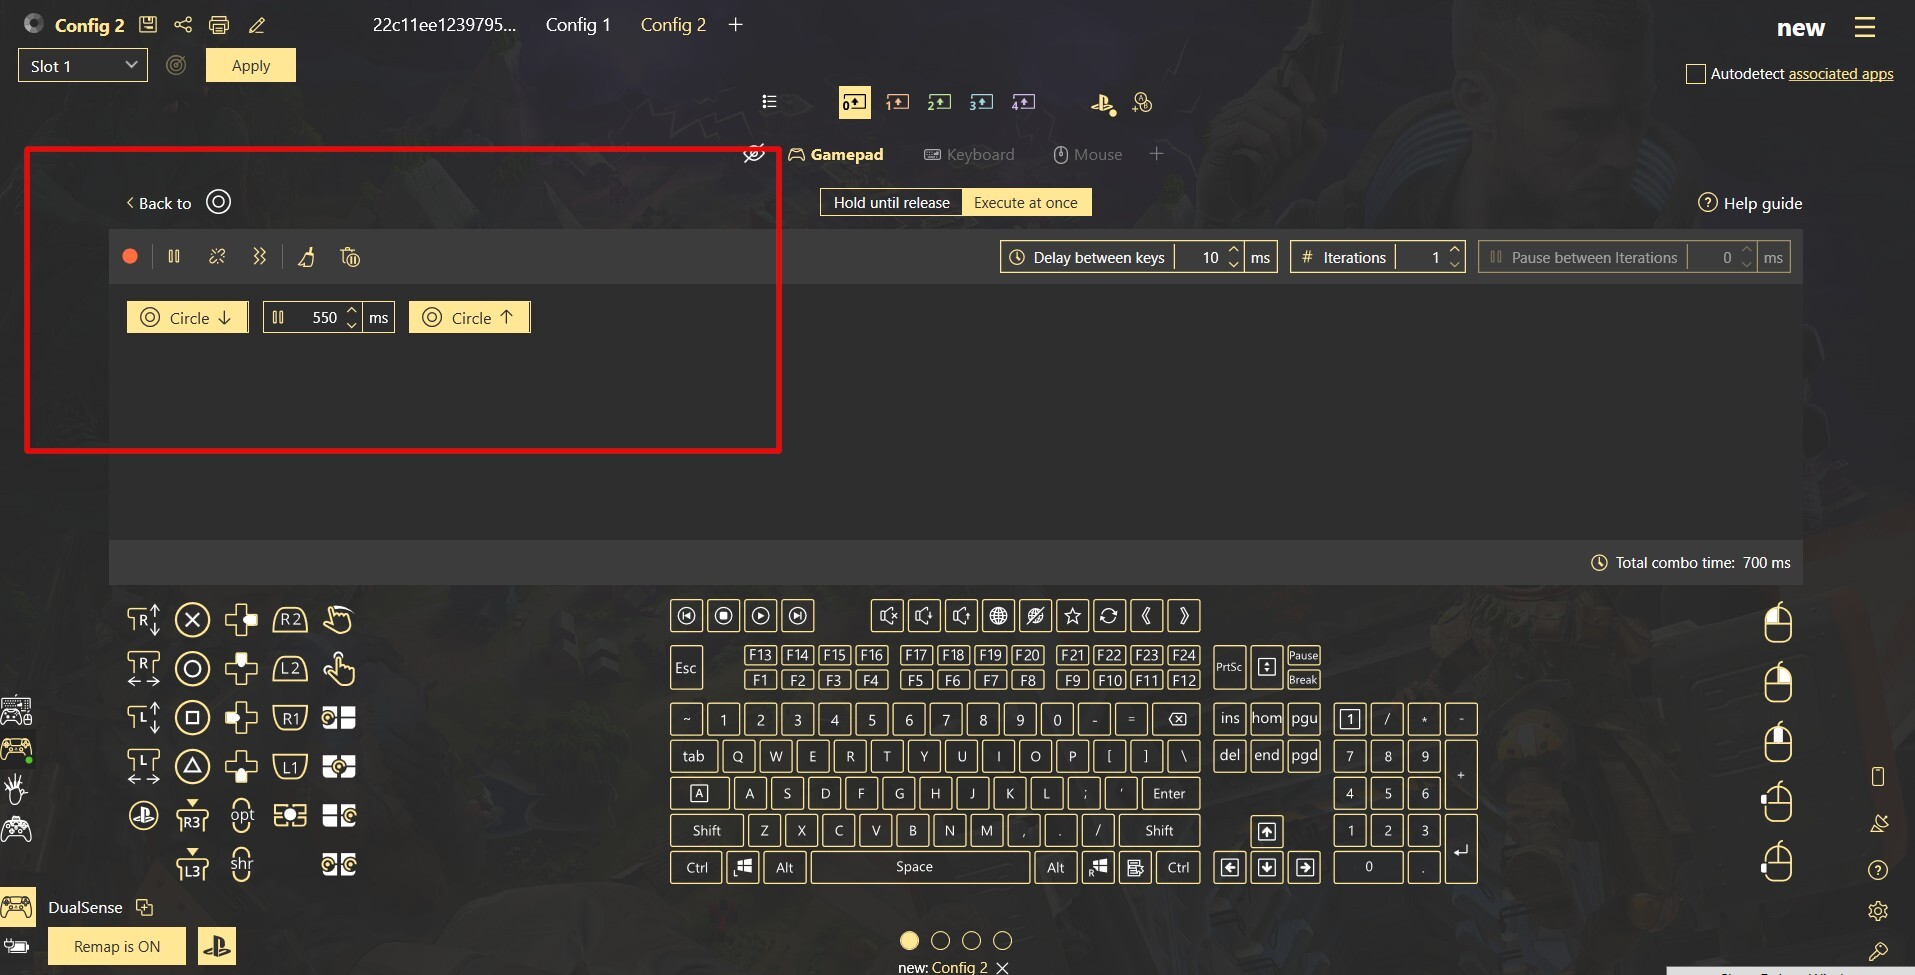Click the red record combo button
The height and width of the screenshot is (975, 1915).
pyautogui.click(x=130, y=257)
